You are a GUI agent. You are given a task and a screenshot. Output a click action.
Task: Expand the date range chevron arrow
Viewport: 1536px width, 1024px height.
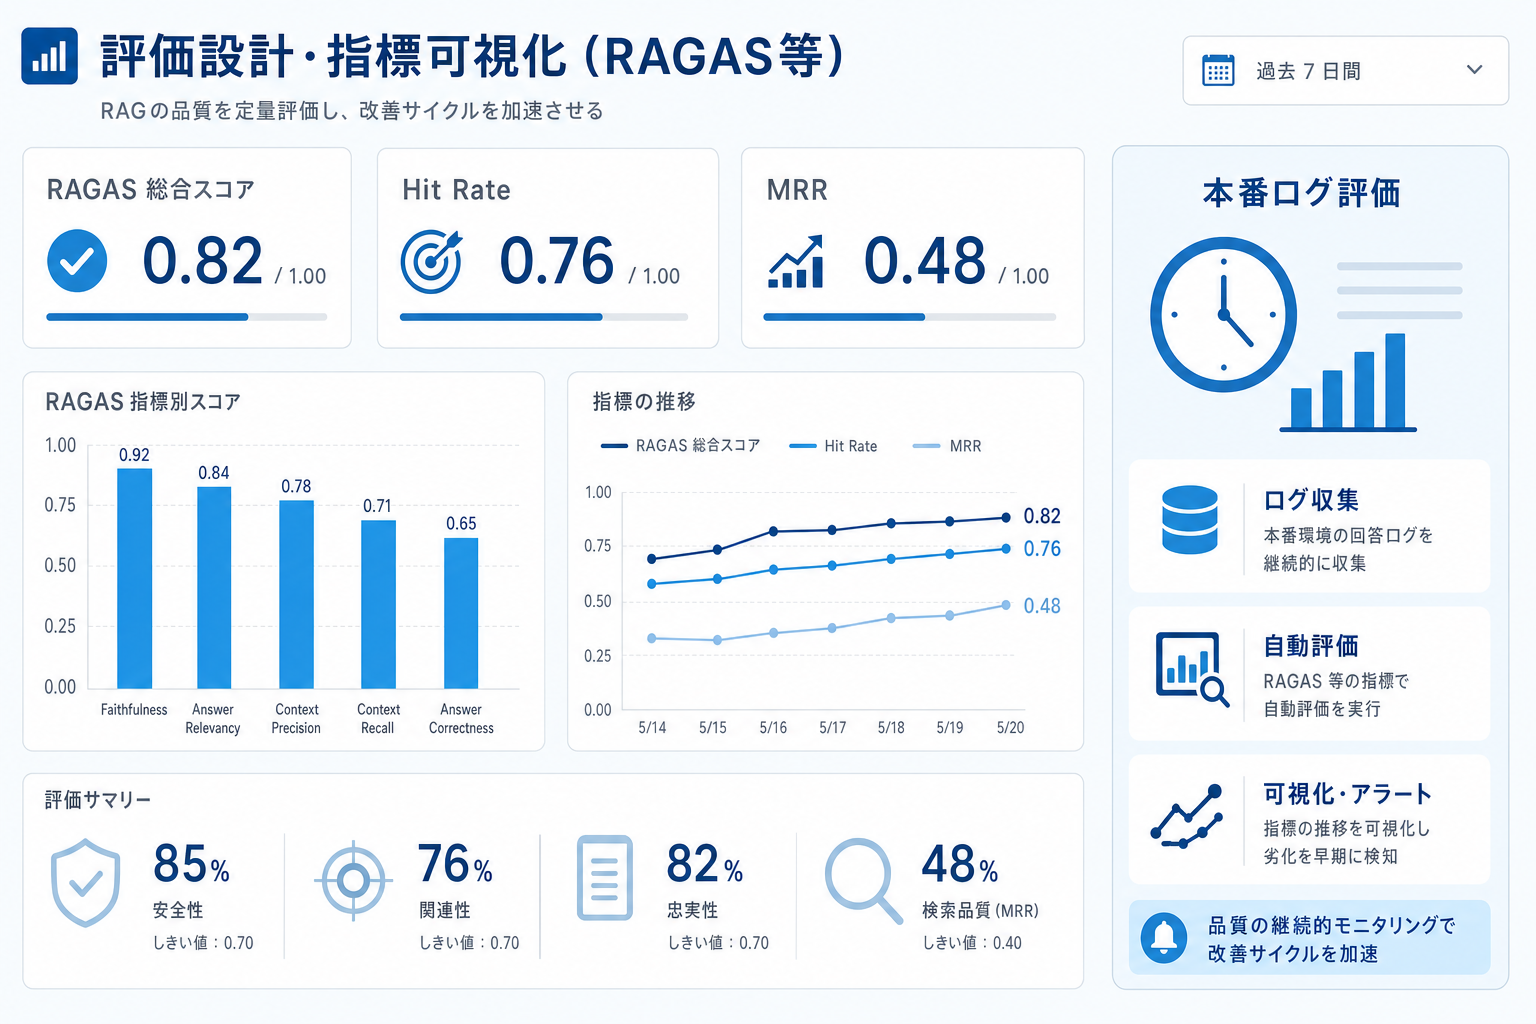(1474, 70)
